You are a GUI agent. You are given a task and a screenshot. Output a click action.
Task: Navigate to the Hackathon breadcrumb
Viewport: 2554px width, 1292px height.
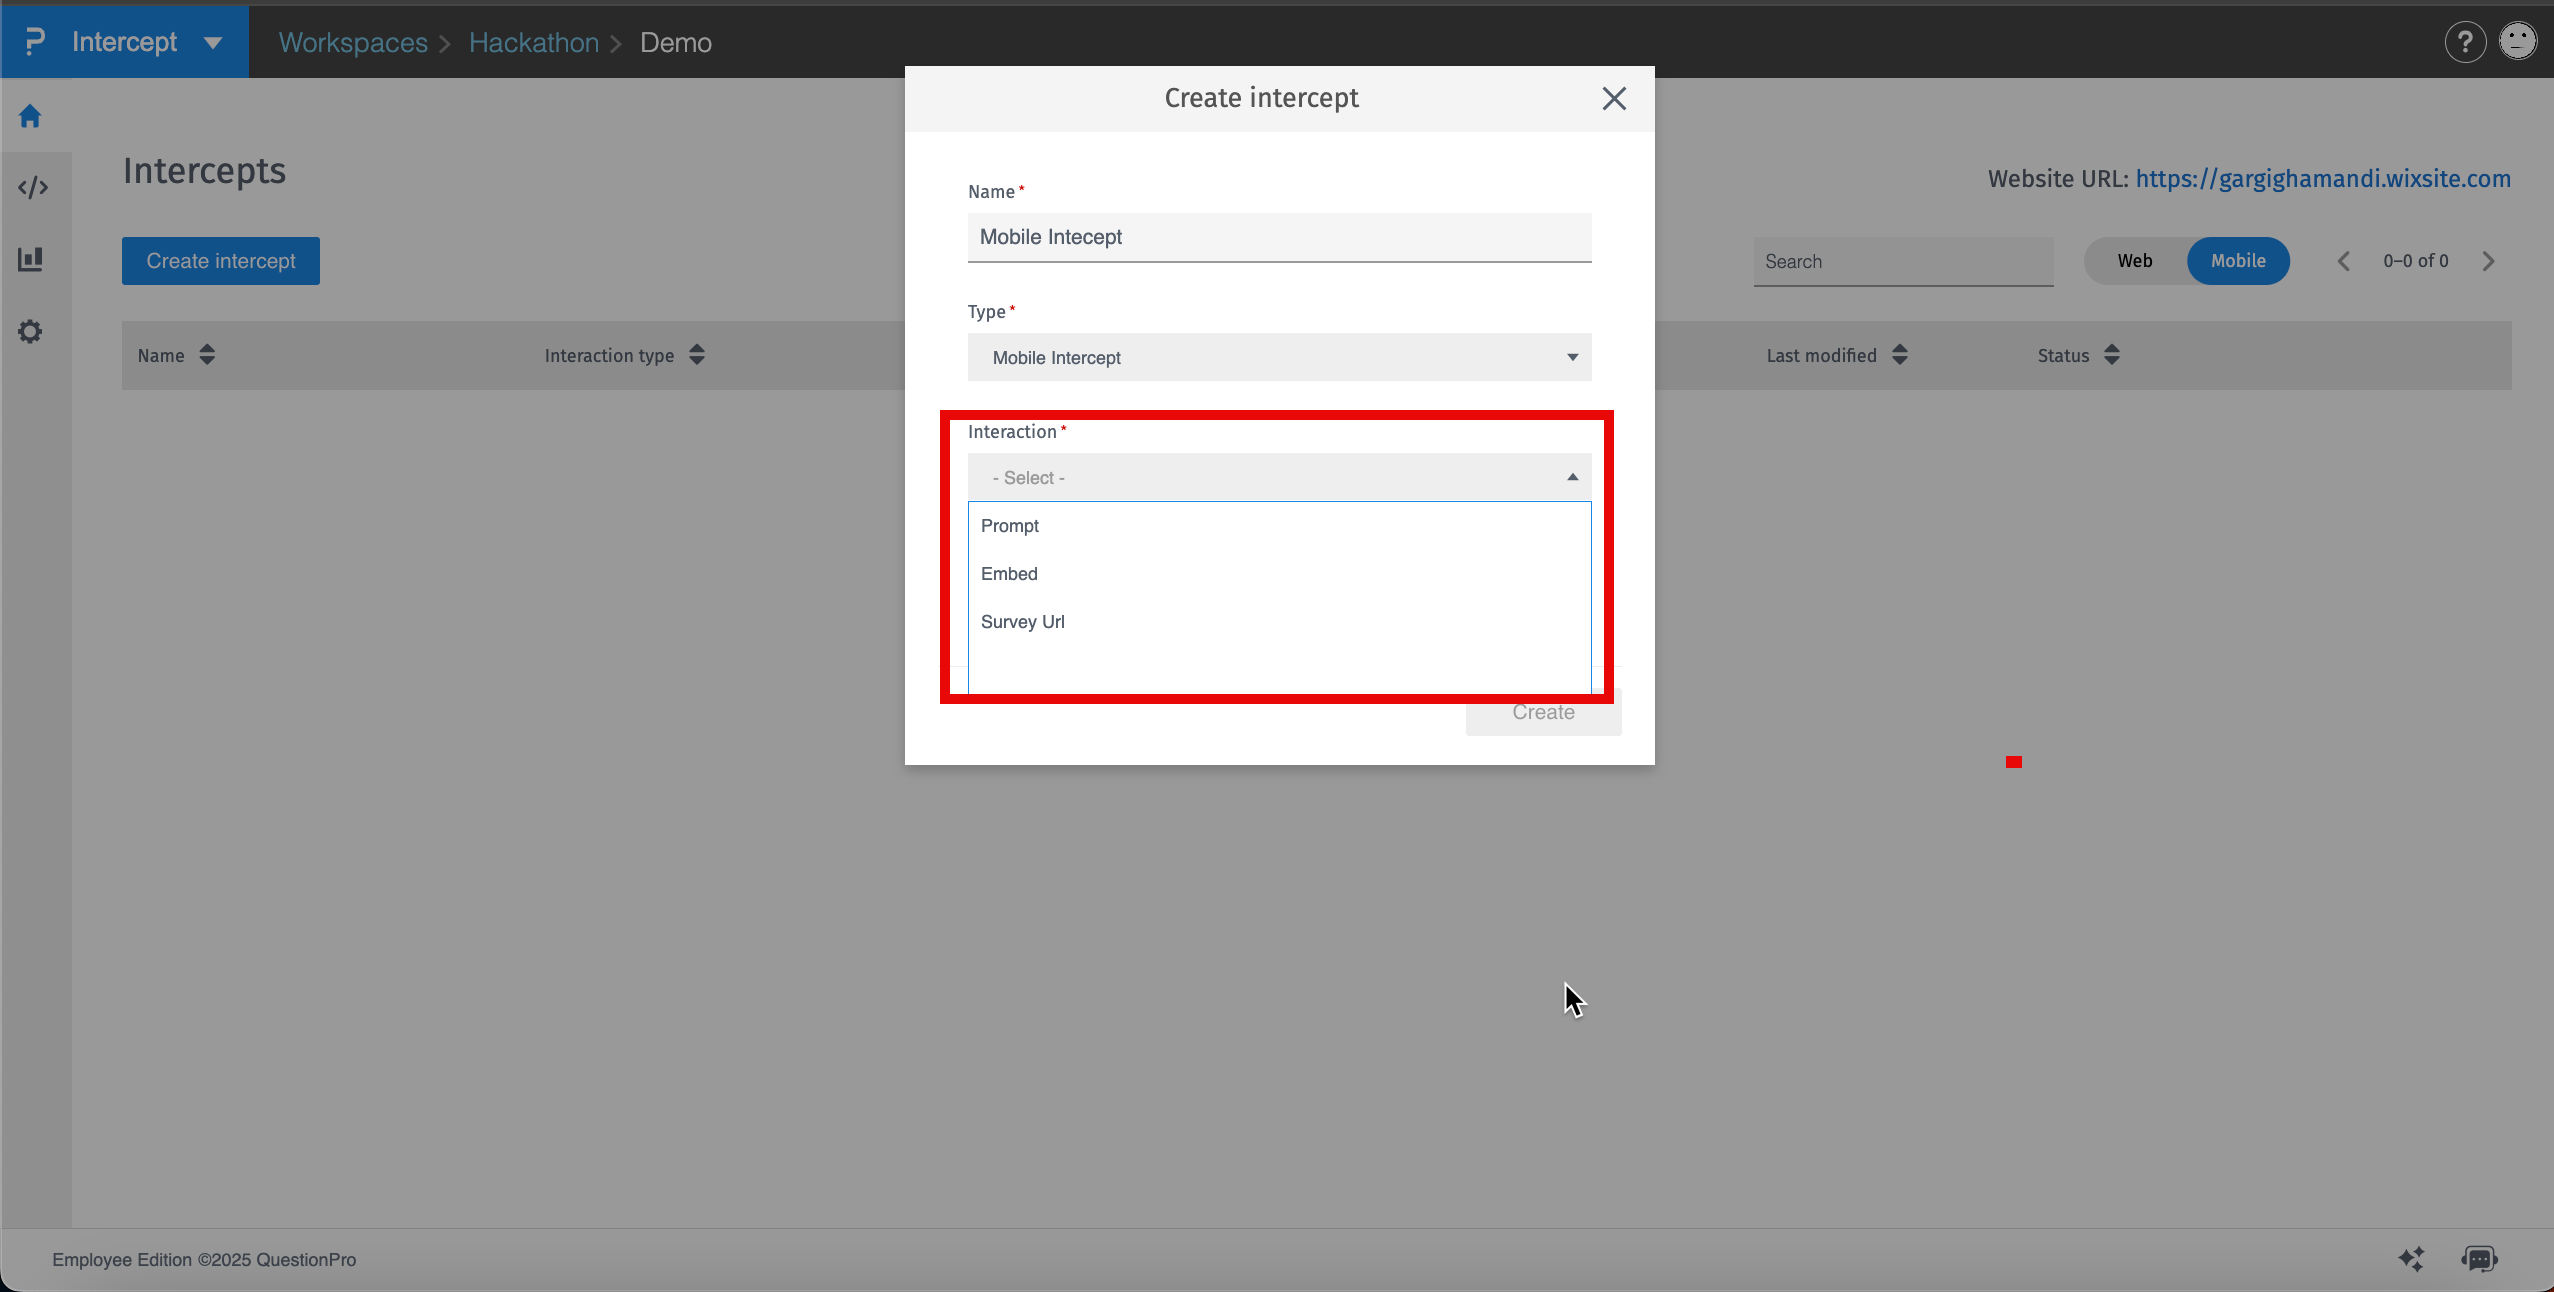click(533, 42)
